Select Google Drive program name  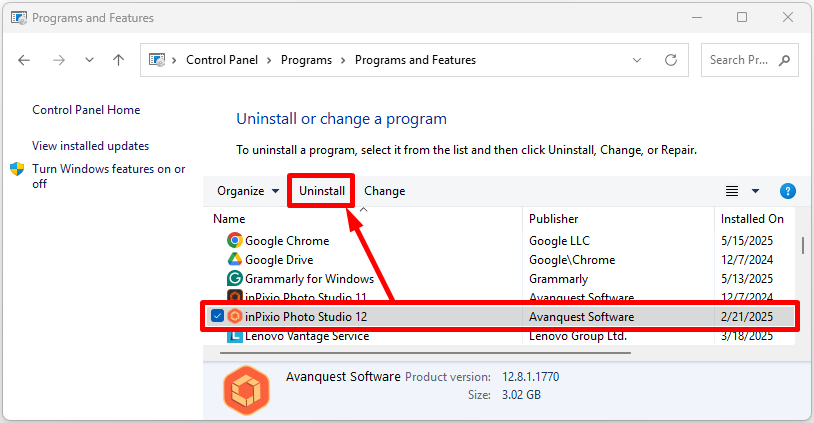[x=279, y=260]
